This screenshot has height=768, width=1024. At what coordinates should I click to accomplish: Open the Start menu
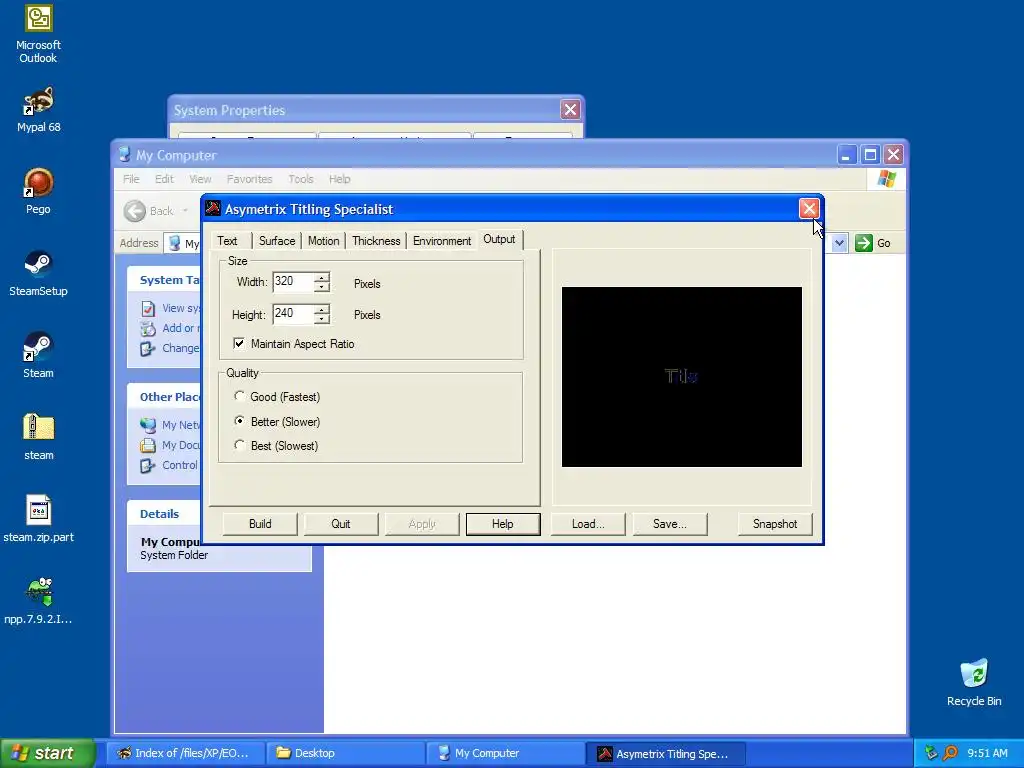point(47,753)
